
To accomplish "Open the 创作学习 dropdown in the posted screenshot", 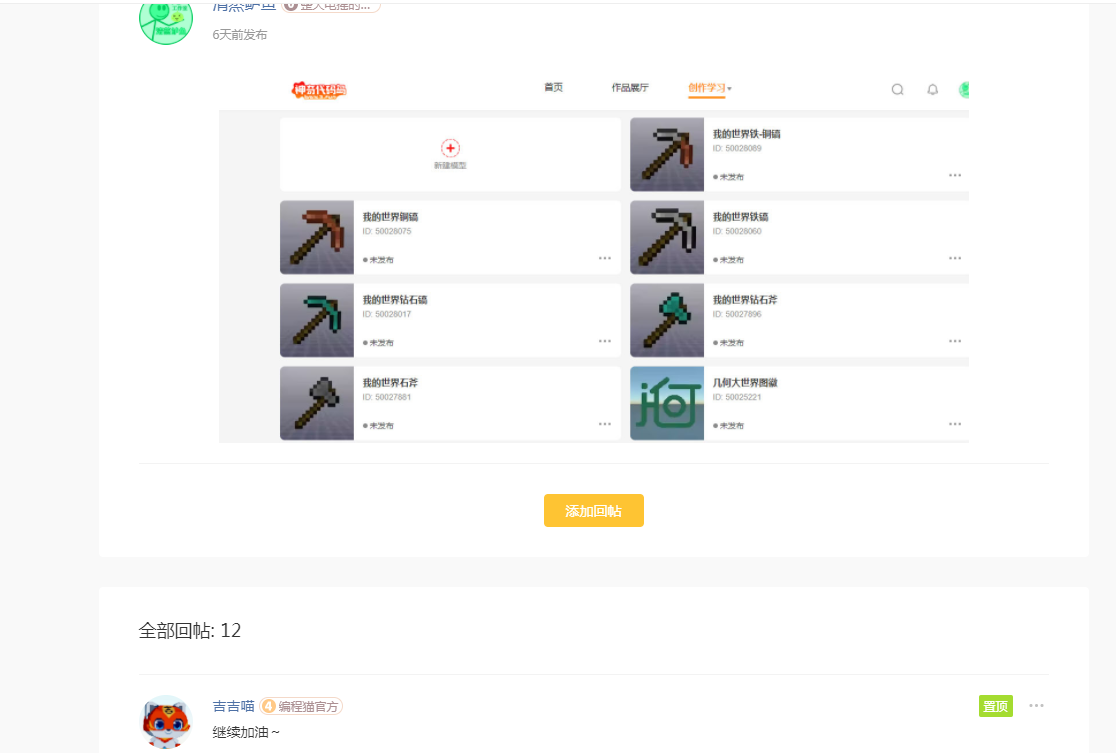I will click(710, 88).
